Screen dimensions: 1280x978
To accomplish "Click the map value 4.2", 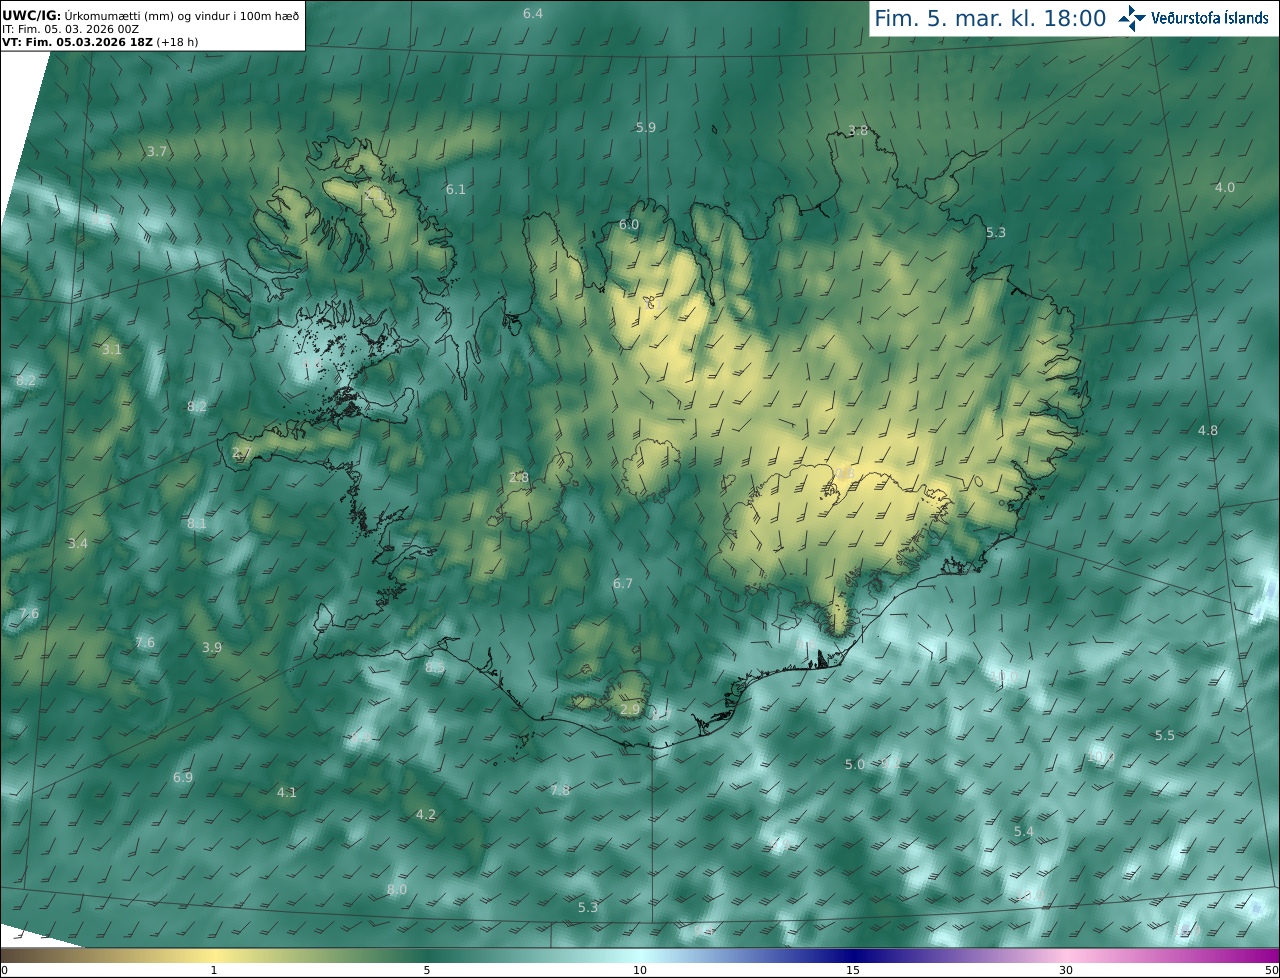I will (x=426, y=815).
